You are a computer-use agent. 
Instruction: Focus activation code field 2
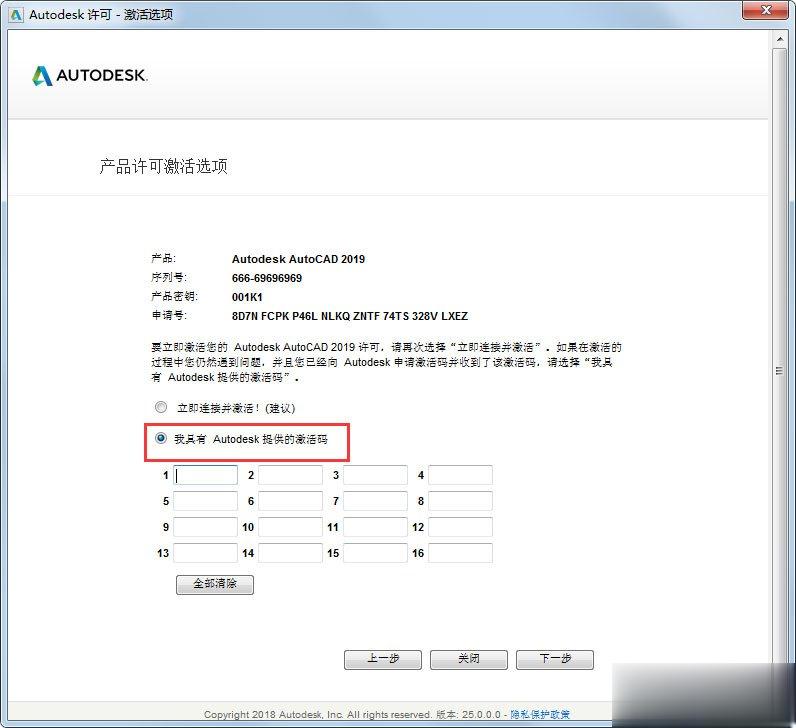coord(290,475)
